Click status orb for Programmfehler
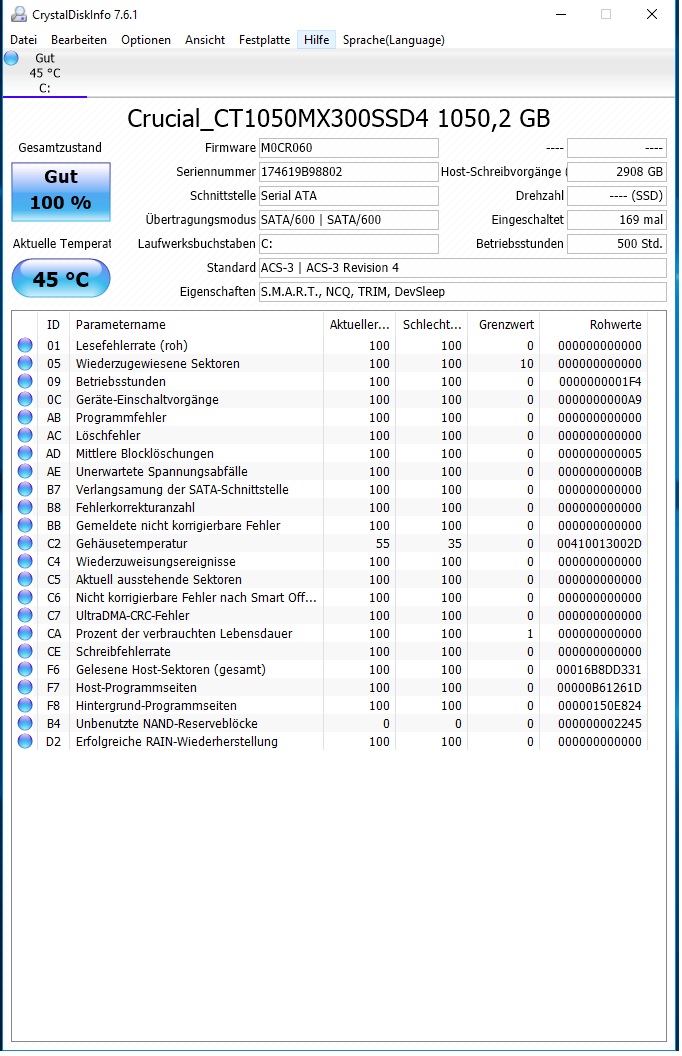Screen dimensions: 682x1056 (x=25, y=418)
